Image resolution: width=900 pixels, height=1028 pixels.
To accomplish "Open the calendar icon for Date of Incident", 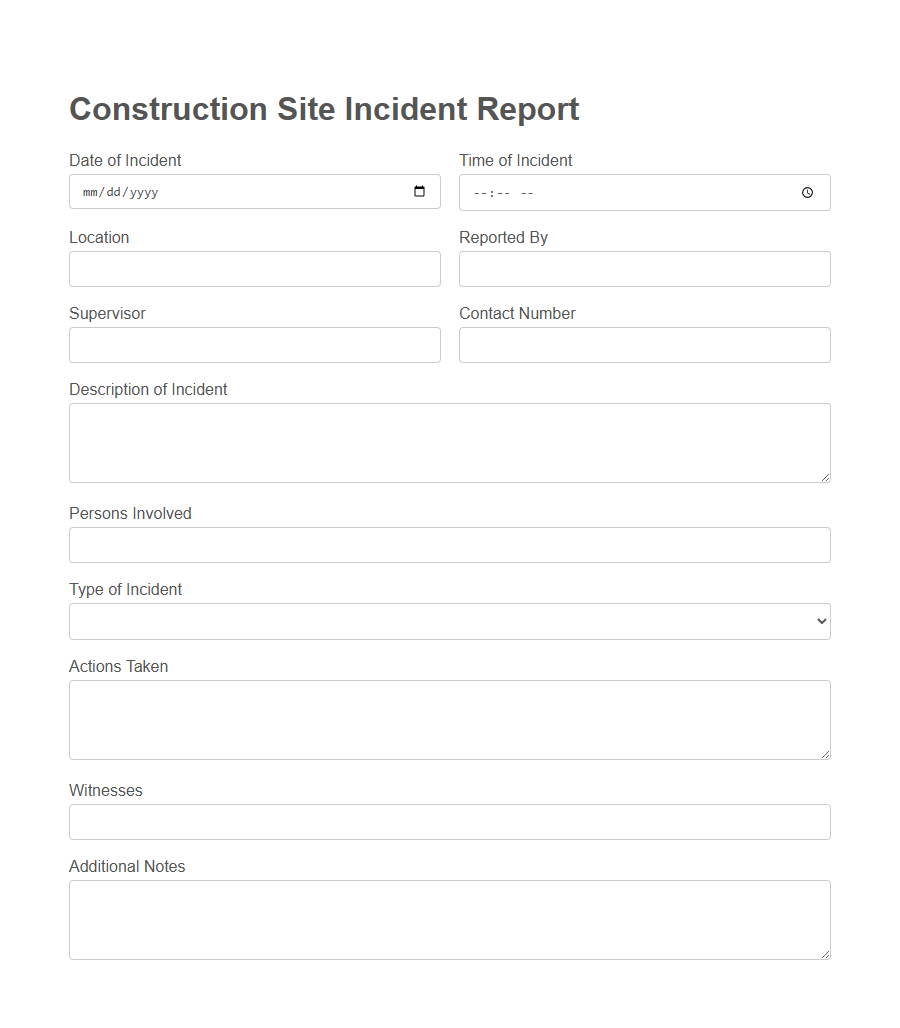I will [419, 191].
